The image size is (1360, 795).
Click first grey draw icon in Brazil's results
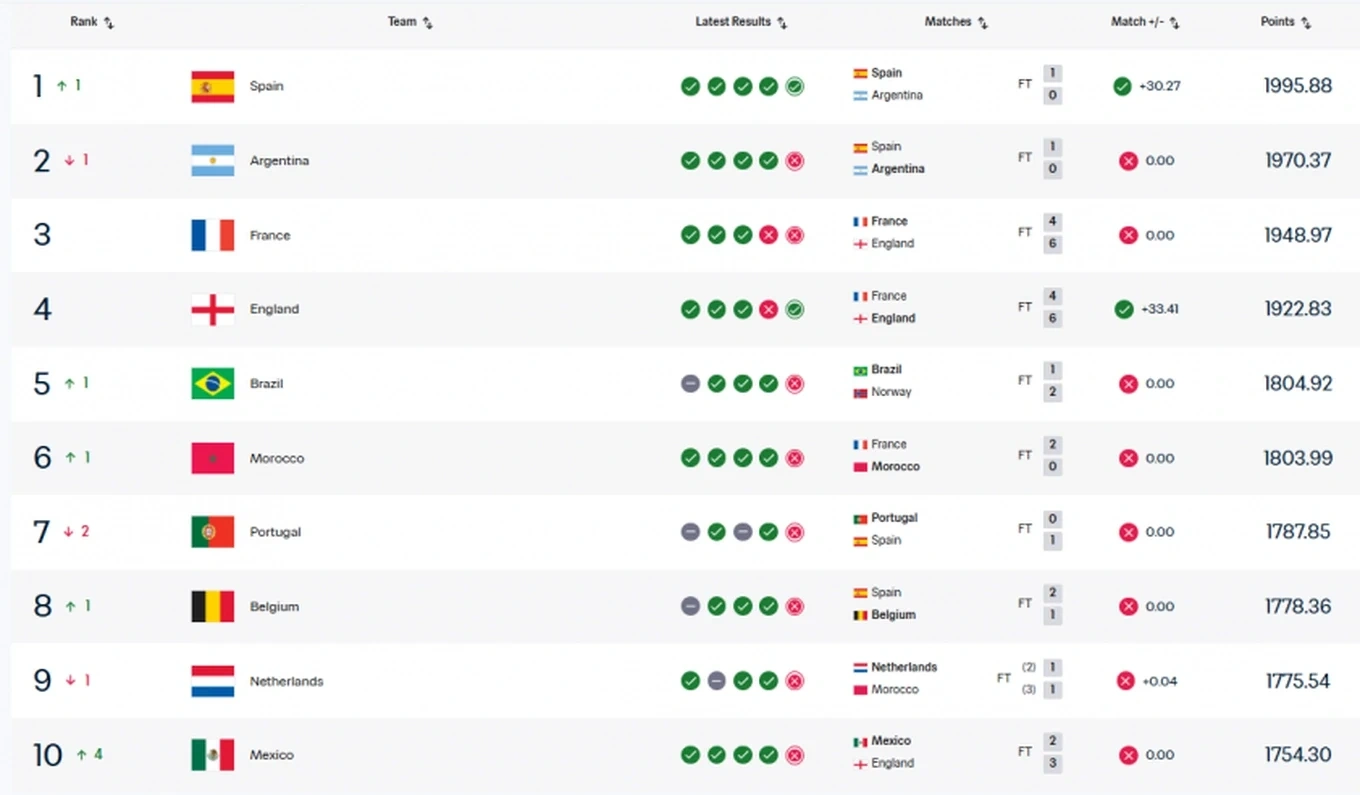[x=690, y=384]
